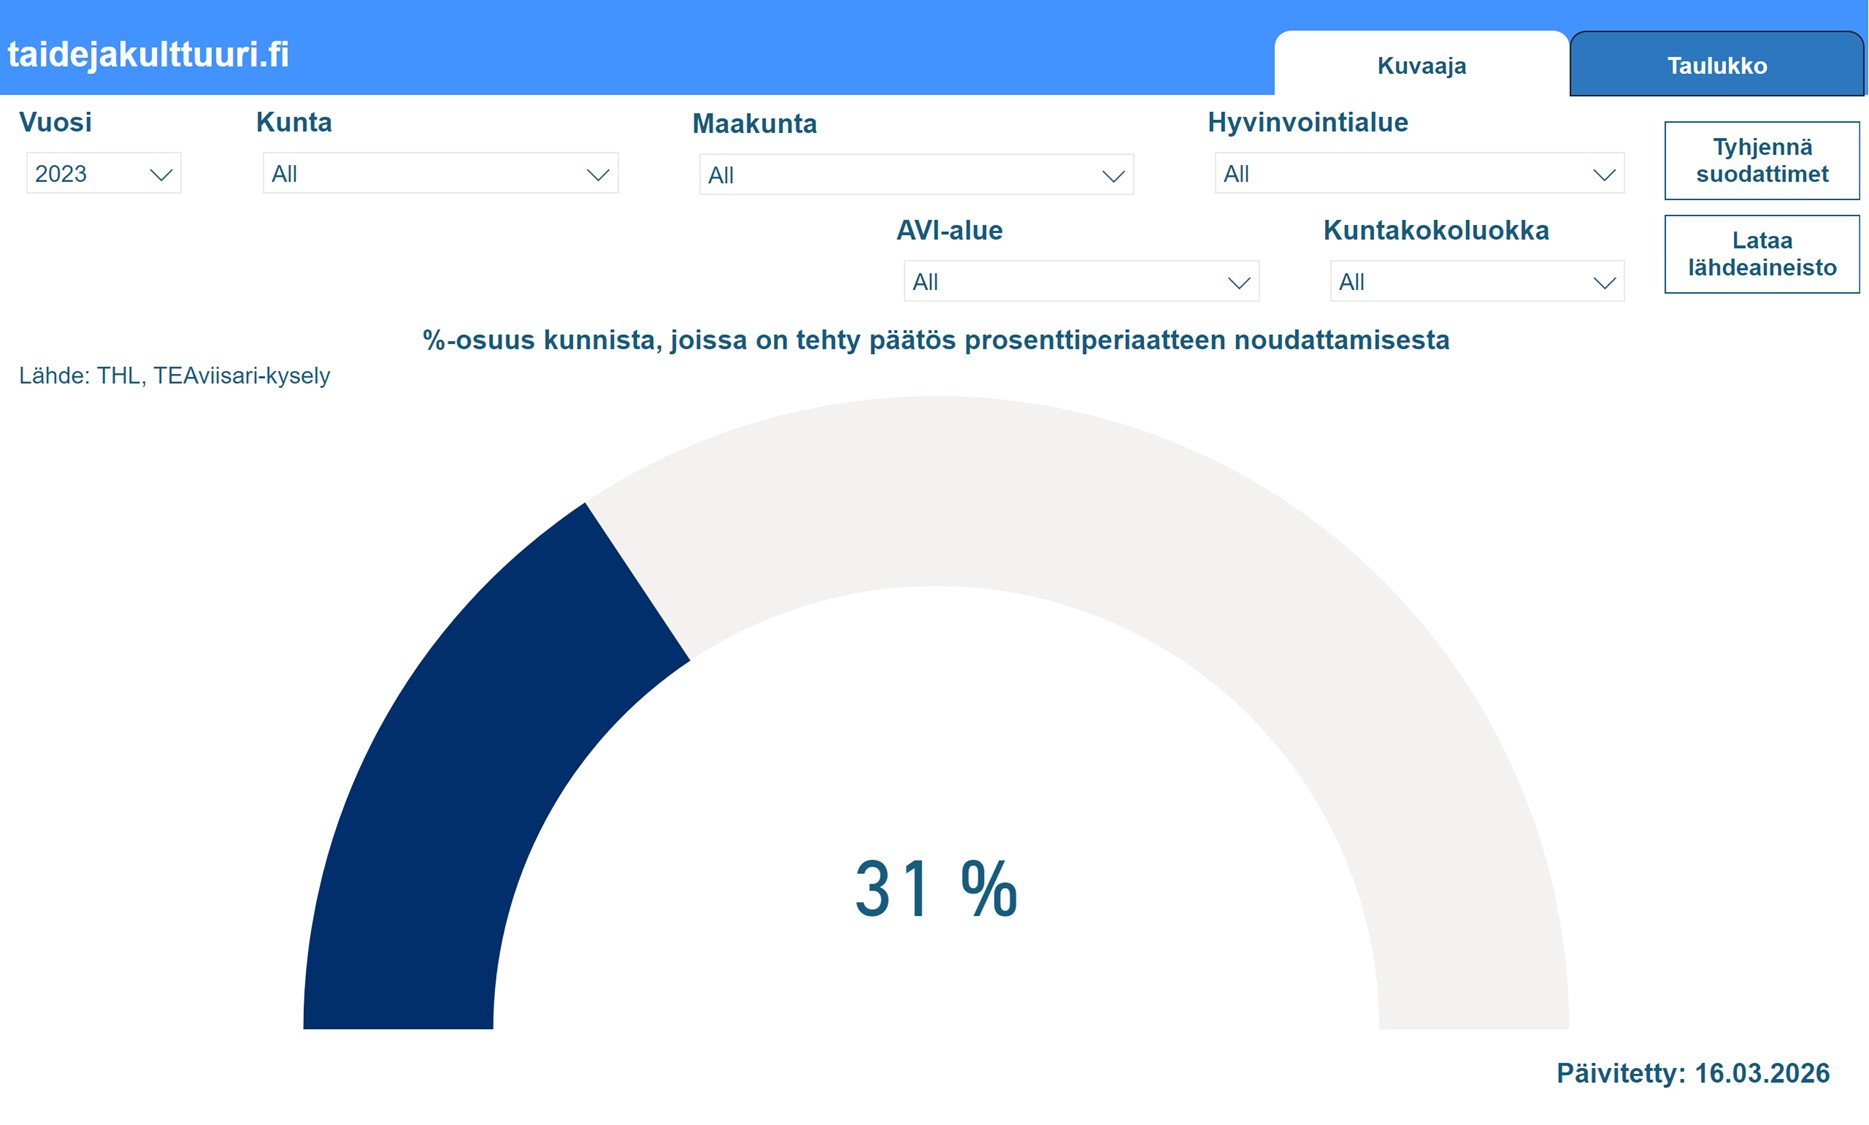
Task: Switch to the Taulukko tab
Action: pyautogui.click(x=1716, y=66)
